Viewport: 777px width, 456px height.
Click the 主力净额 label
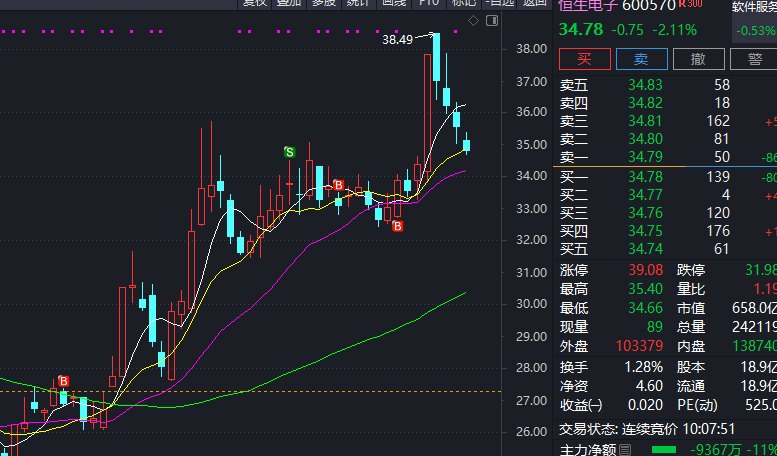pyautogui.click(x=588, y=450)
